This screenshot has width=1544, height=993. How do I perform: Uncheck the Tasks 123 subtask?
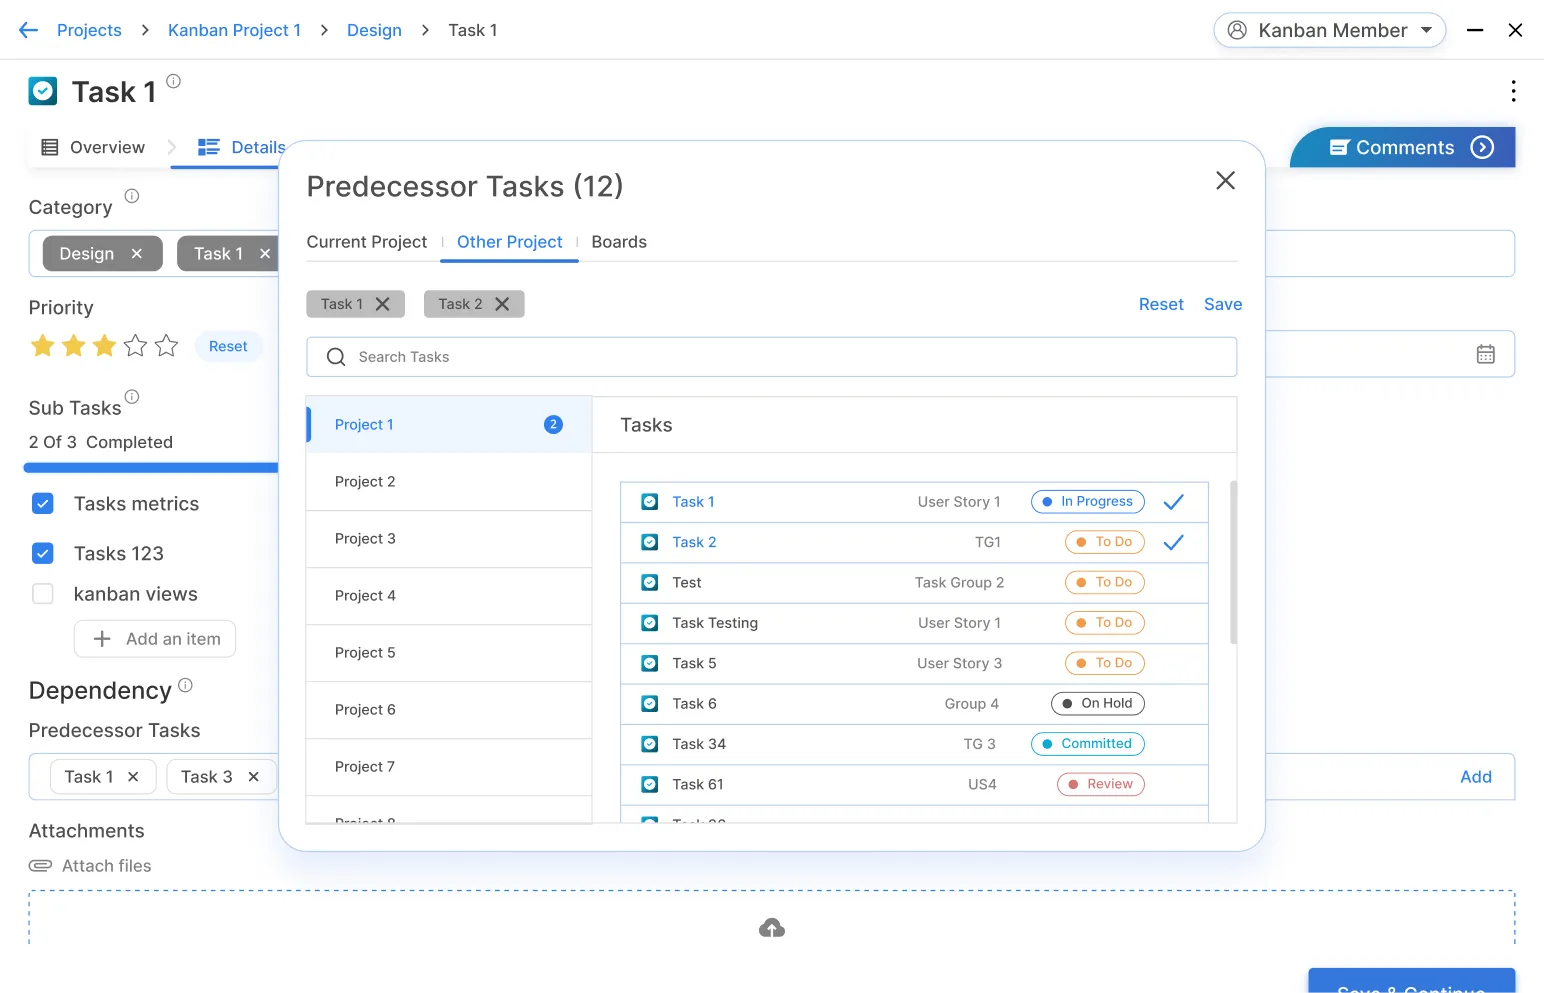pyautogui.click(x=43, y=553)
